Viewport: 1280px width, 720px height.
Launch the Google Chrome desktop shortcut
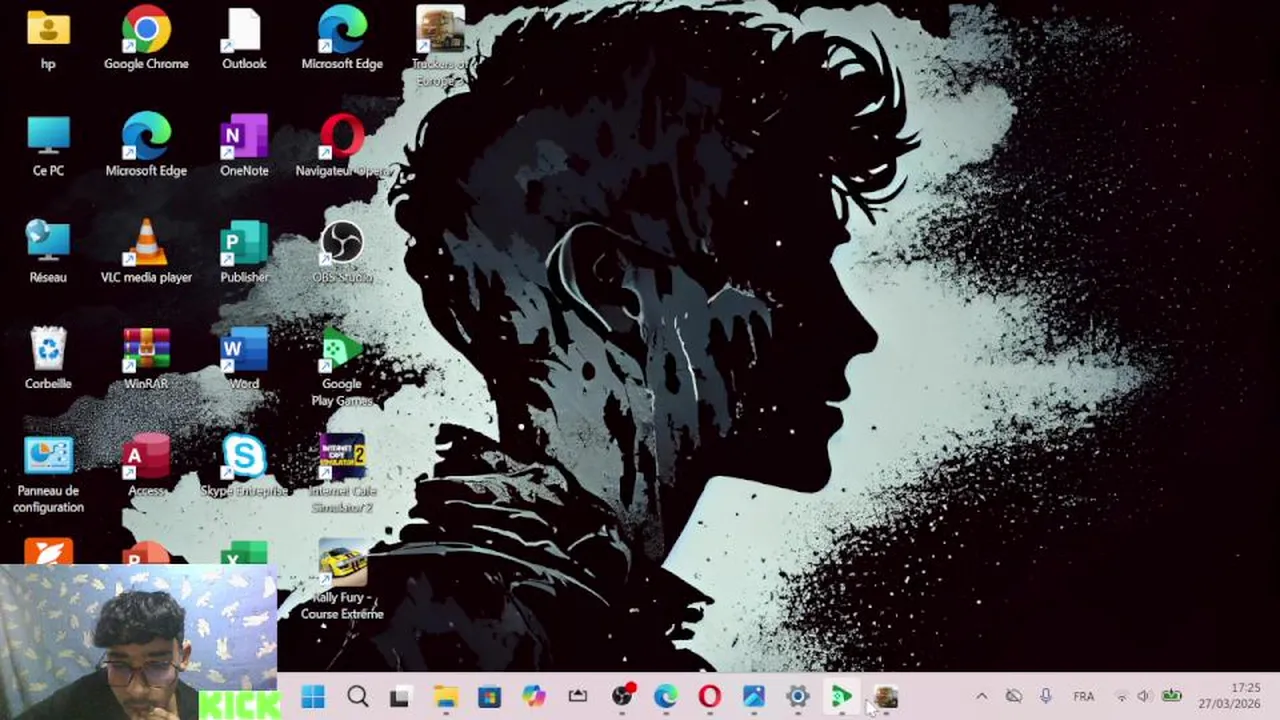(x=146, y=38)
